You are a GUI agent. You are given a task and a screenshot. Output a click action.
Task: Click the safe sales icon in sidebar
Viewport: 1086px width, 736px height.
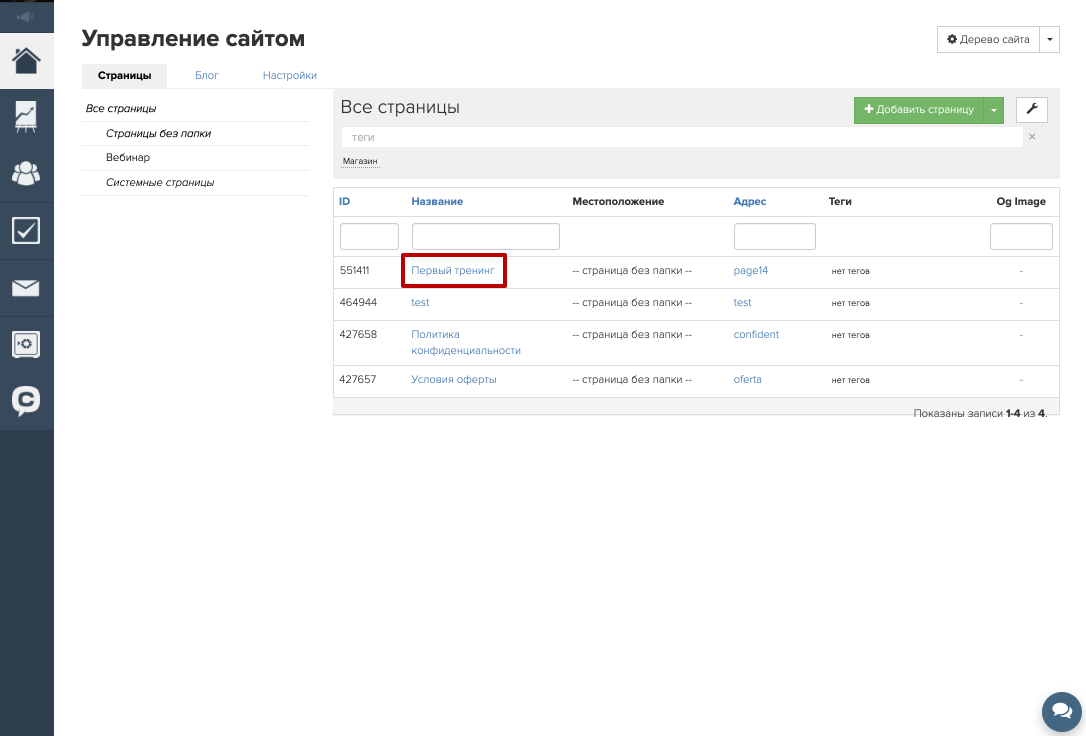(x=26, y=345)
